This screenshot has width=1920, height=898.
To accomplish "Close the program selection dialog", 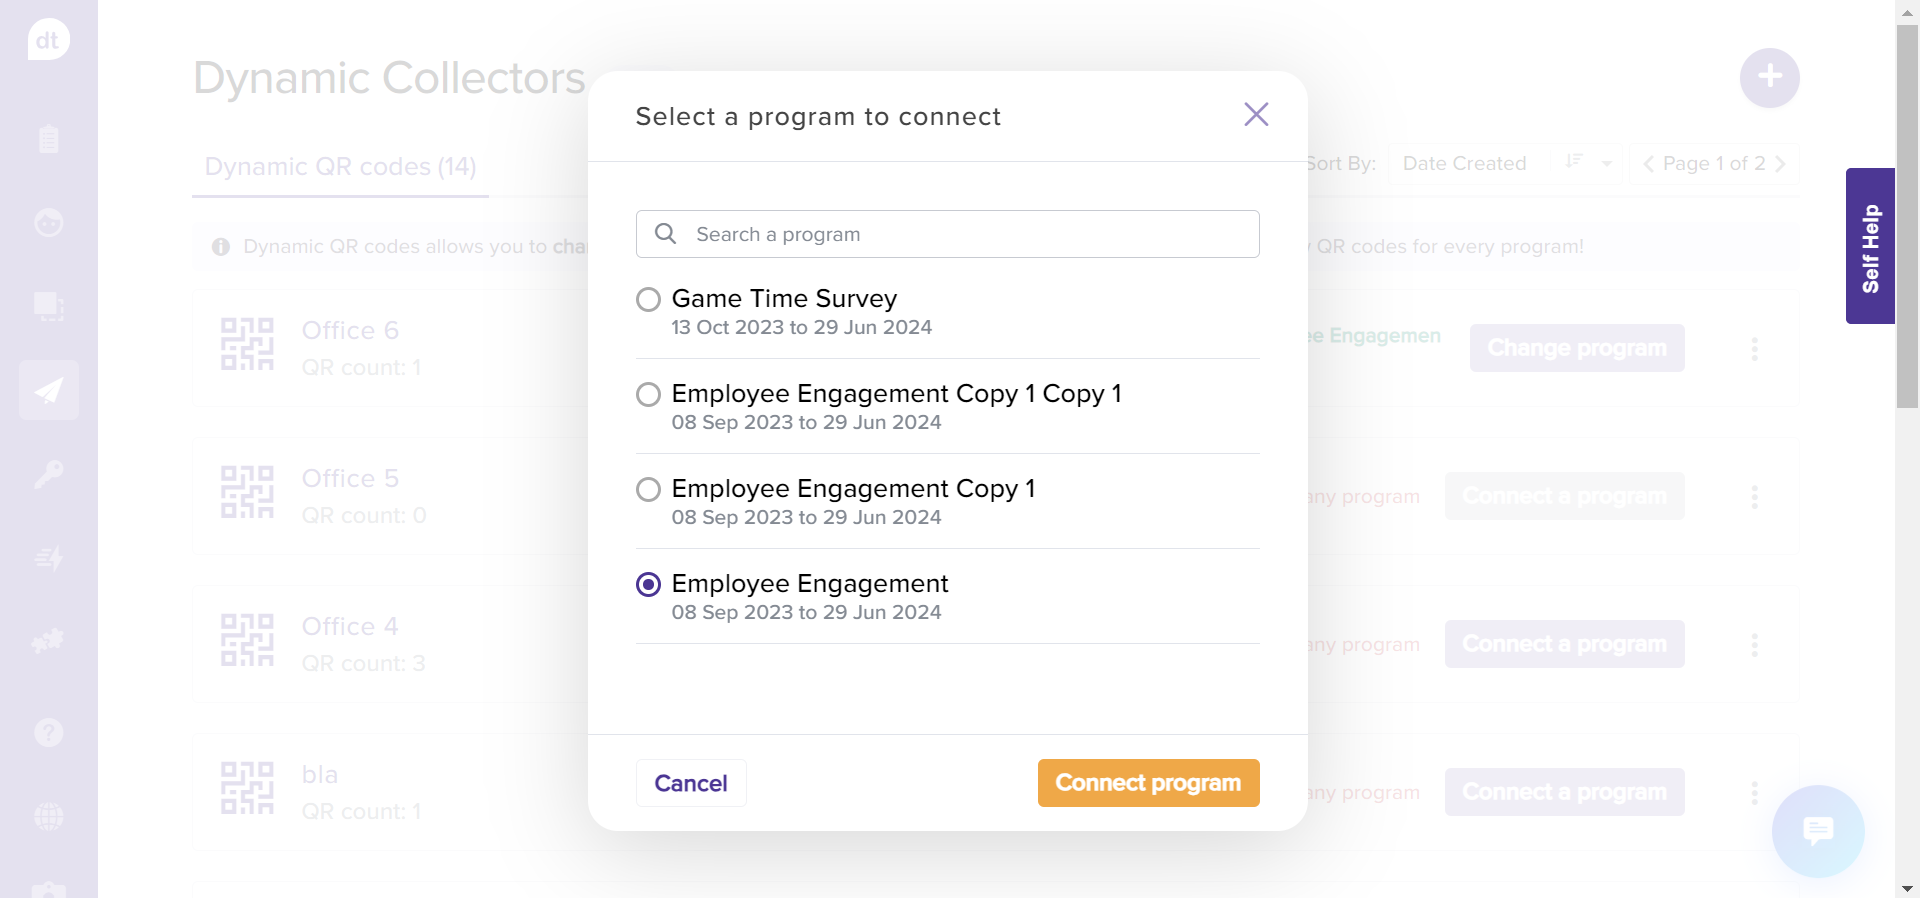I will [x=1256, y=115].
